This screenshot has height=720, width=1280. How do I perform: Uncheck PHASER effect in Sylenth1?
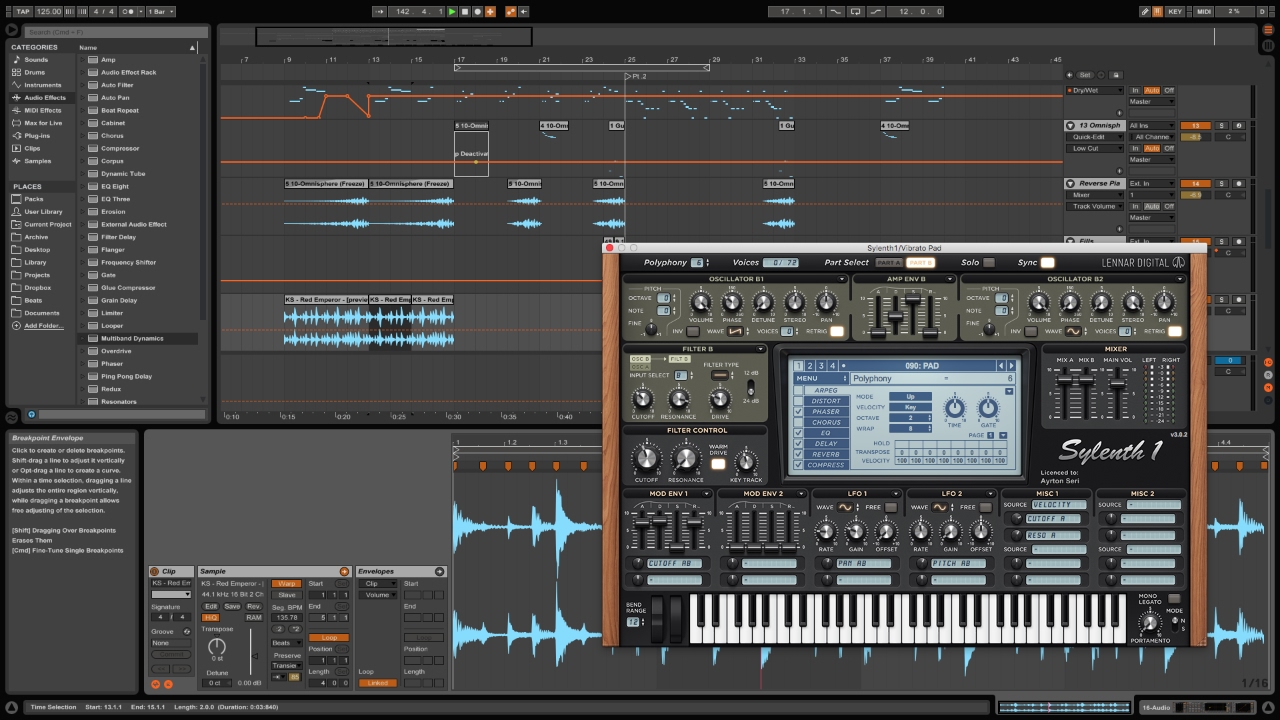(798, 412)
